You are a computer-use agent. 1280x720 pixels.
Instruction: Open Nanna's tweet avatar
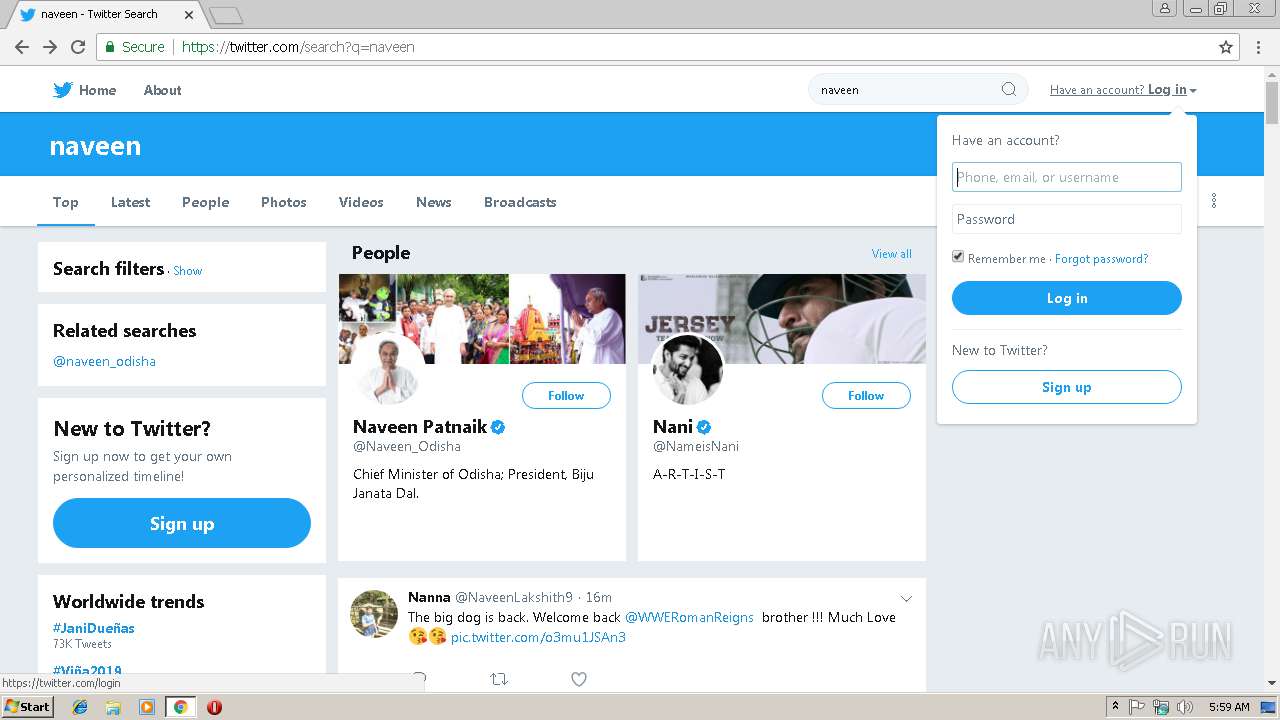pyautogui.click(x=374, y=613)
